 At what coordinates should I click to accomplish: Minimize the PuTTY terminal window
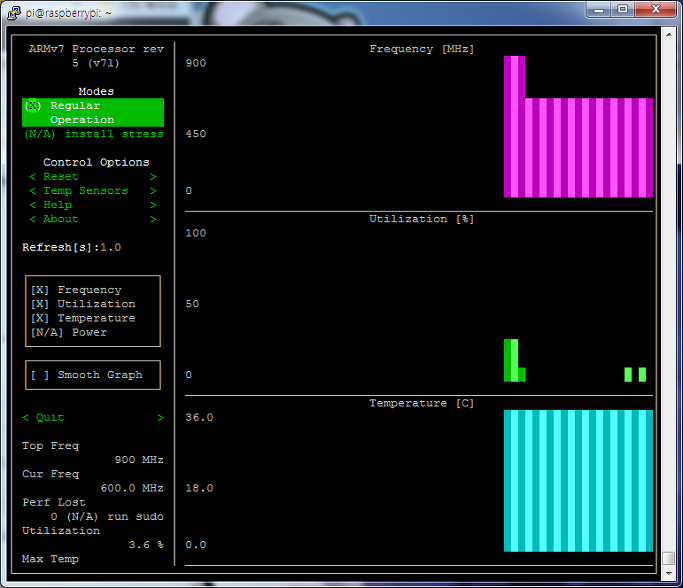click(599, 9)
